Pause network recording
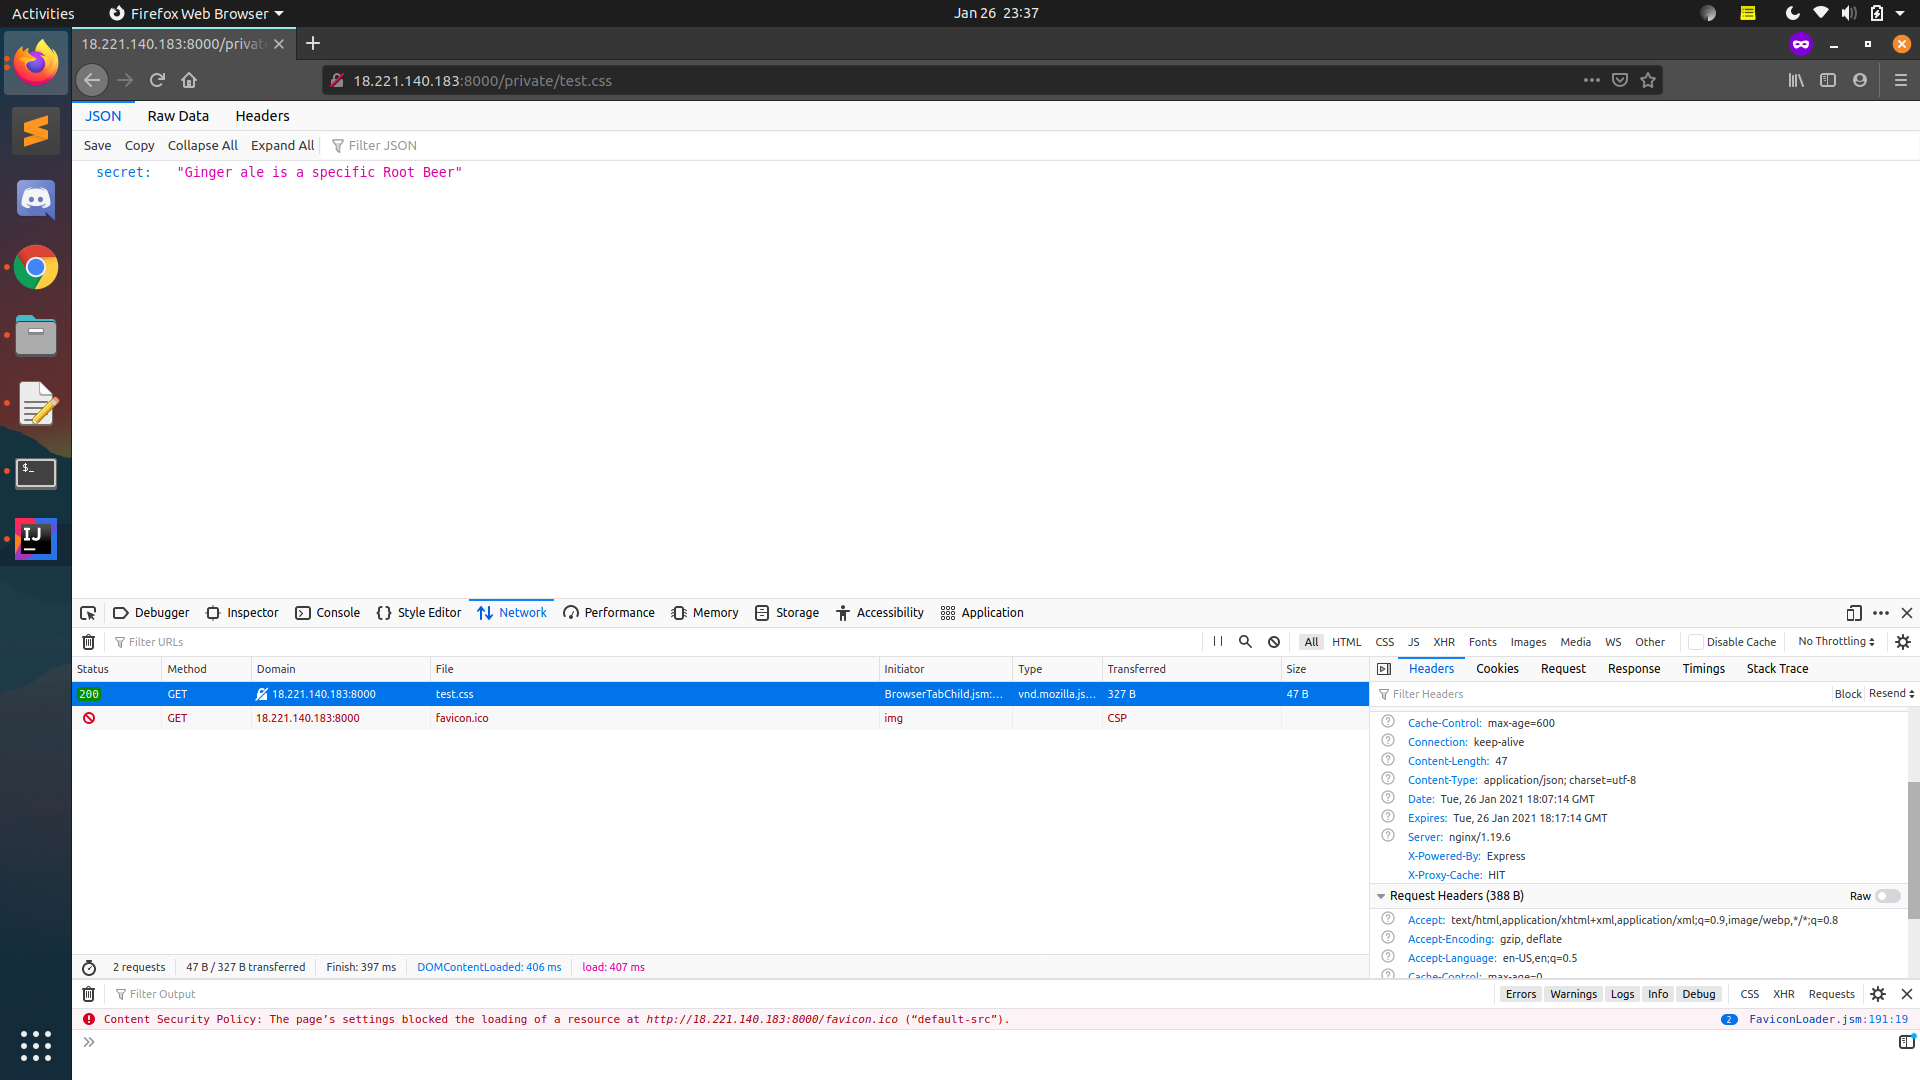 (1217, 642)
